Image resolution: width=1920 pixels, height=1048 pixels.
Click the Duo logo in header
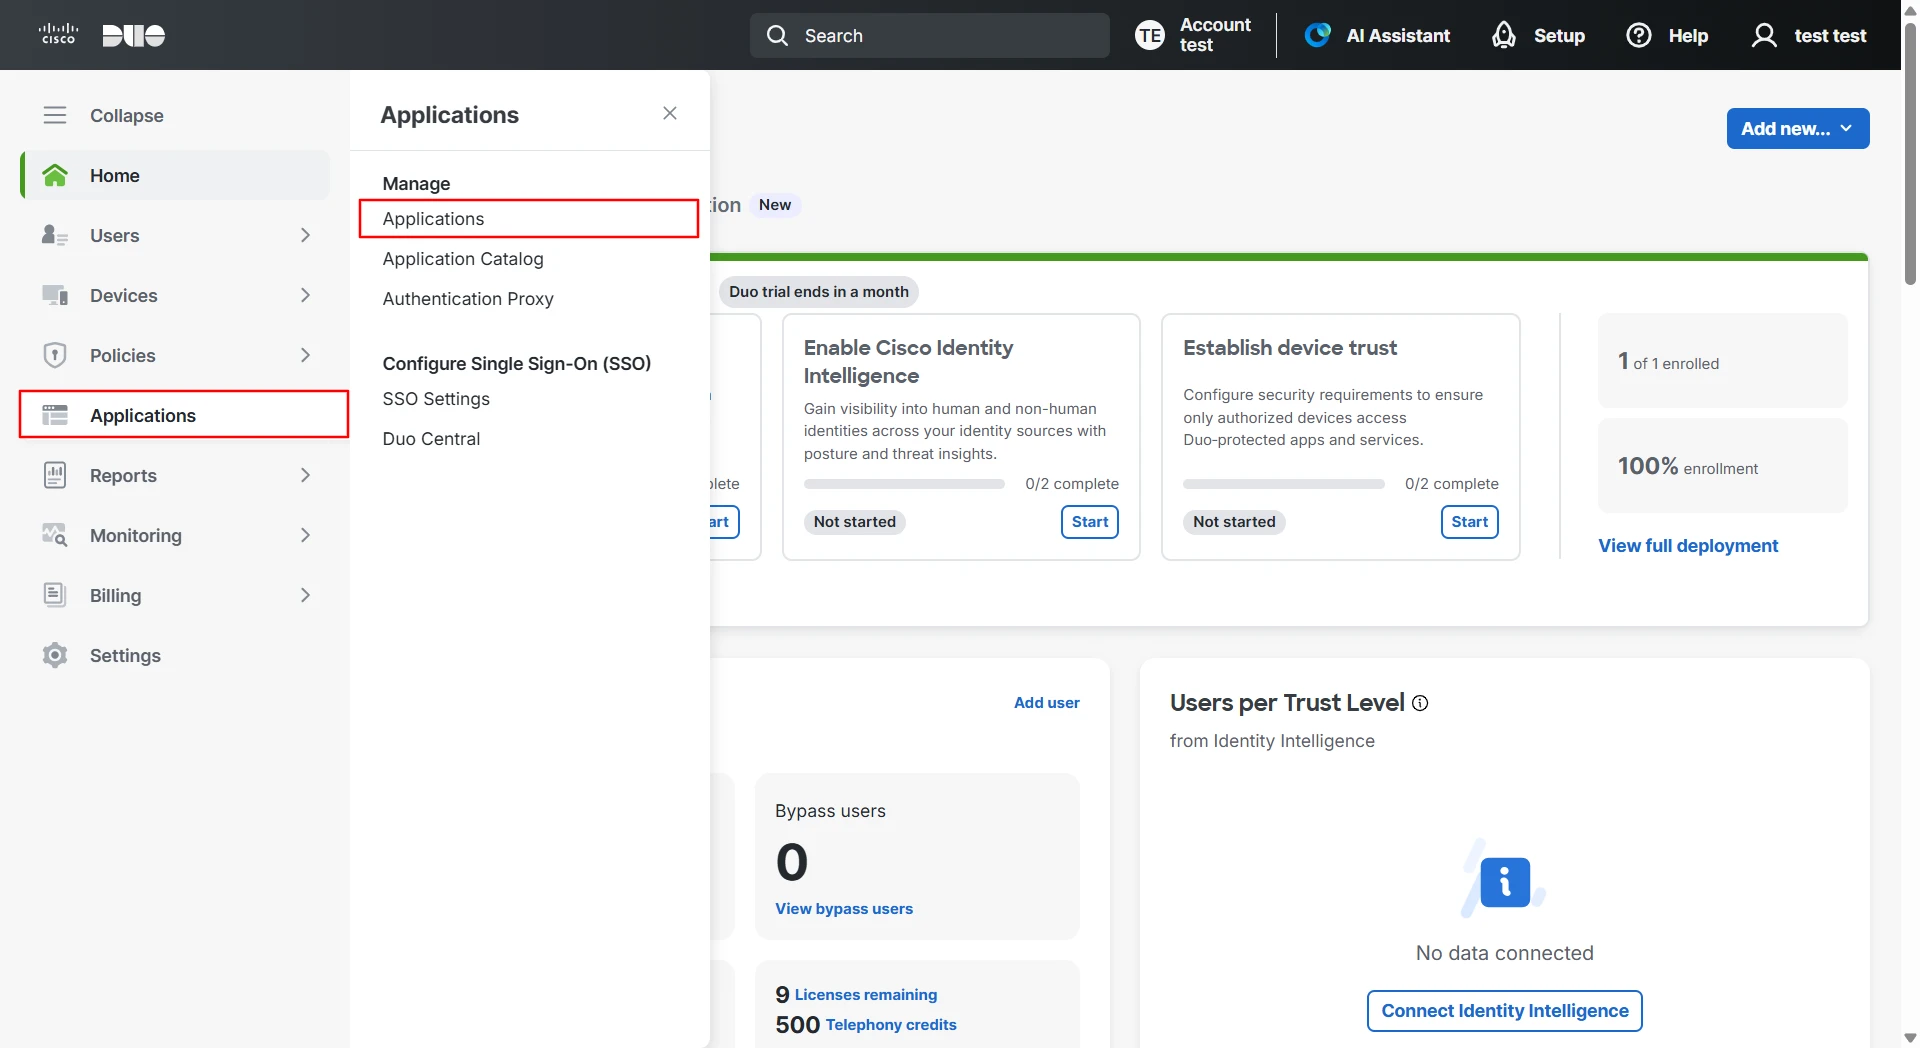click(133, 36)
